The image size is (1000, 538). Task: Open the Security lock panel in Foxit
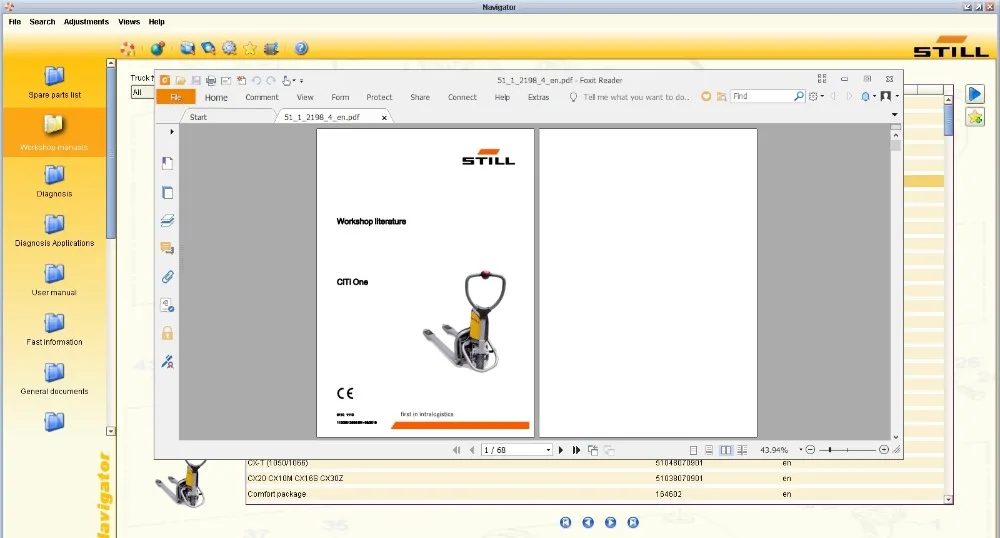pyautogui.click(x=167, y=333)
